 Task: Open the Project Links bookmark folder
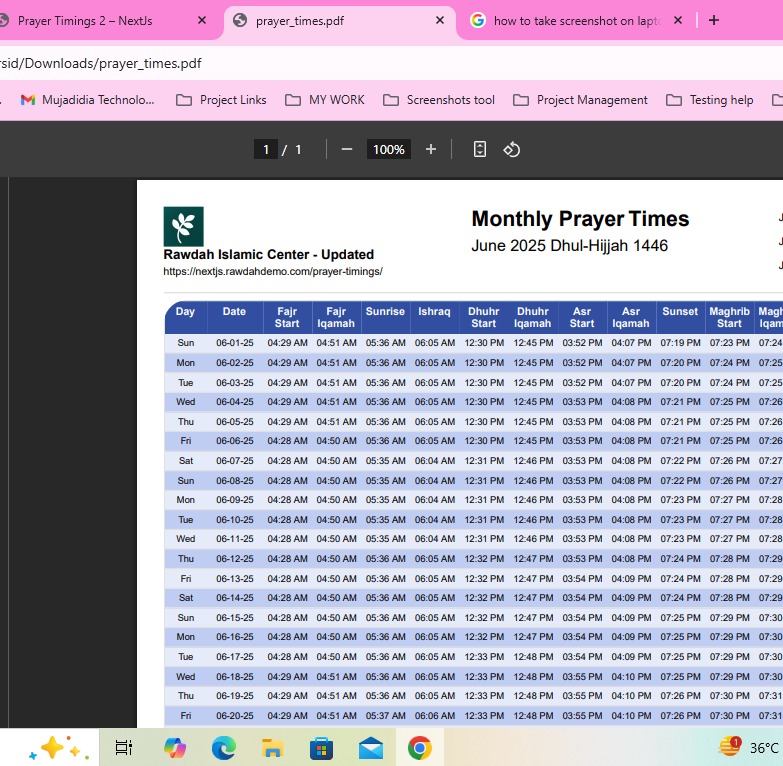(221, 100)
